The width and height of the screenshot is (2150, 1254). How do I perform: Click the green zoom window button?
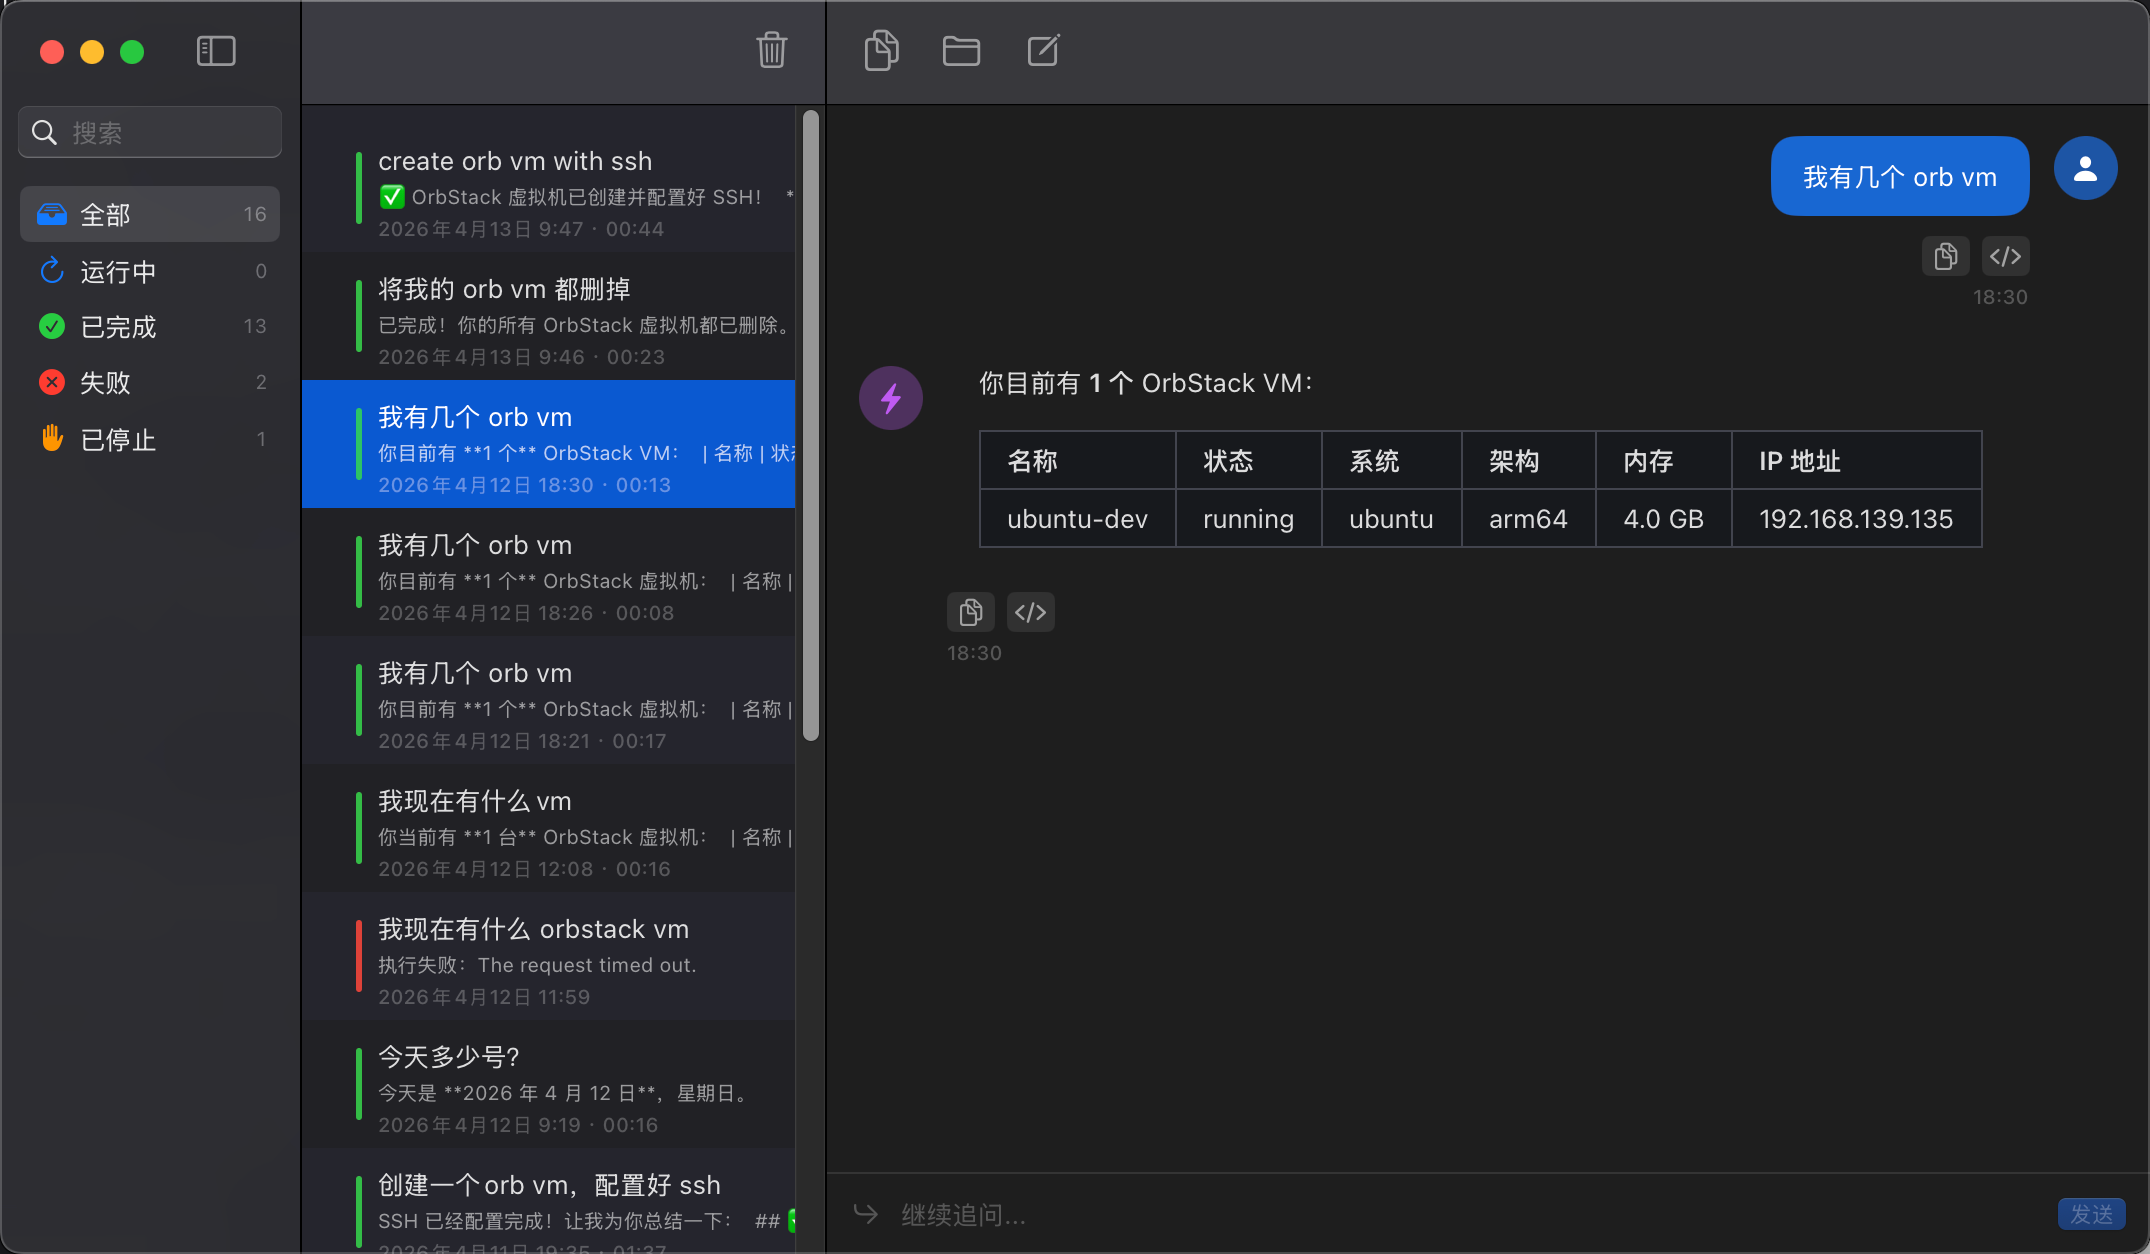[132, 51]
